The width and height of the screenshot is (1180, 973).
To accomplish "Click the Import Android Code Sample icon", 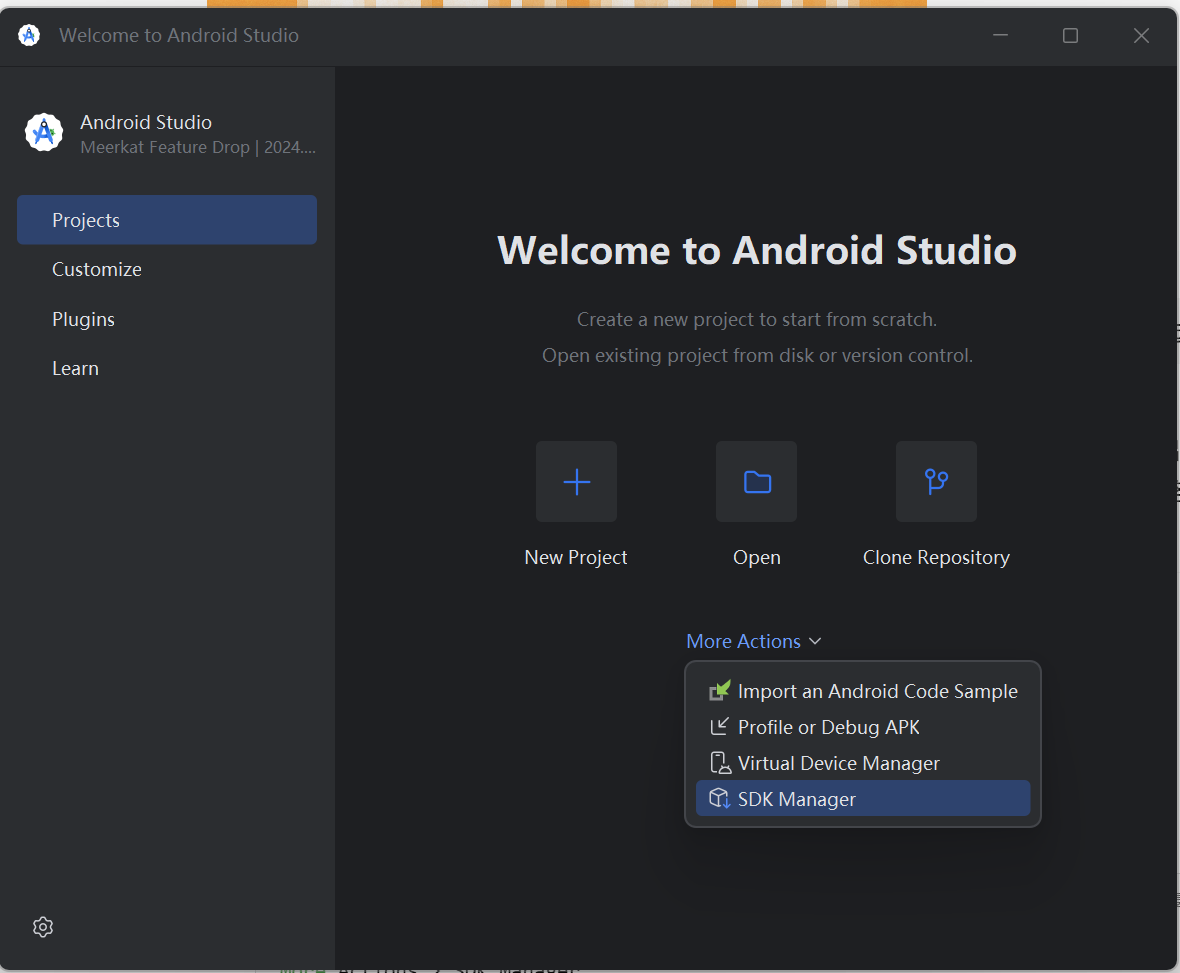I will 719,691.
